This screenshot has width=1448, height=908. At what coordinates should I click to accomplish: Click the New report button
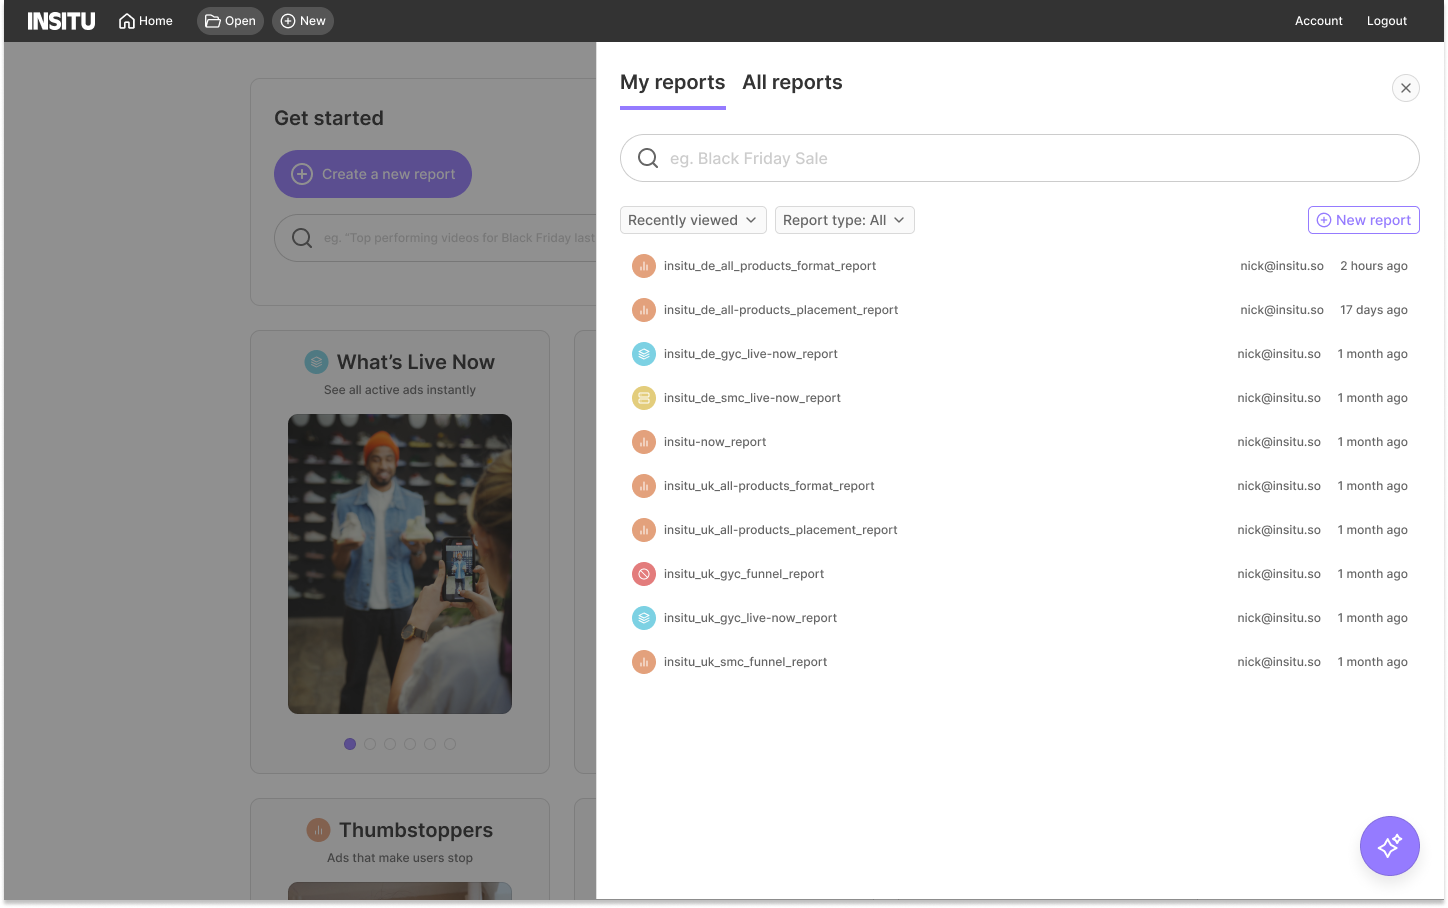tap(1363, 220)
